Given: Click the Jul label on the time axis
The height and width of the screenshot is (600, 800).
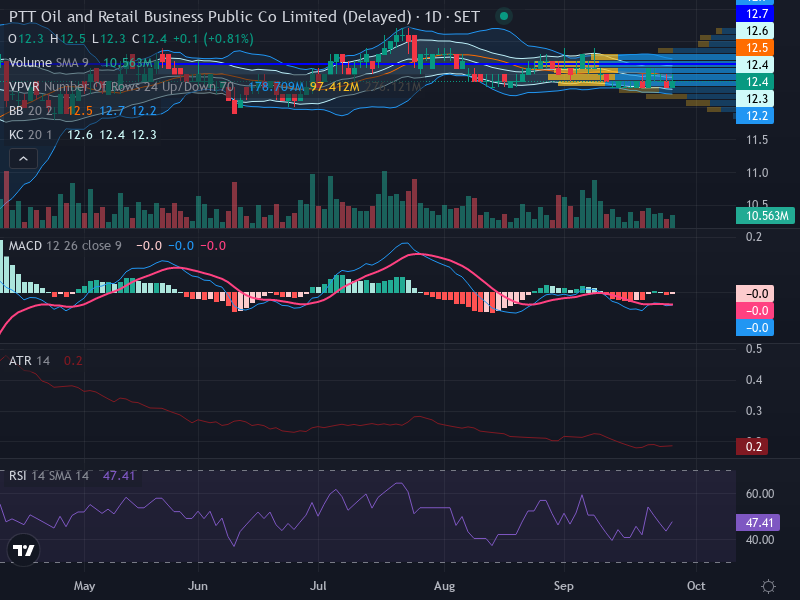Looking at the screenshot, I should (318, 586).
